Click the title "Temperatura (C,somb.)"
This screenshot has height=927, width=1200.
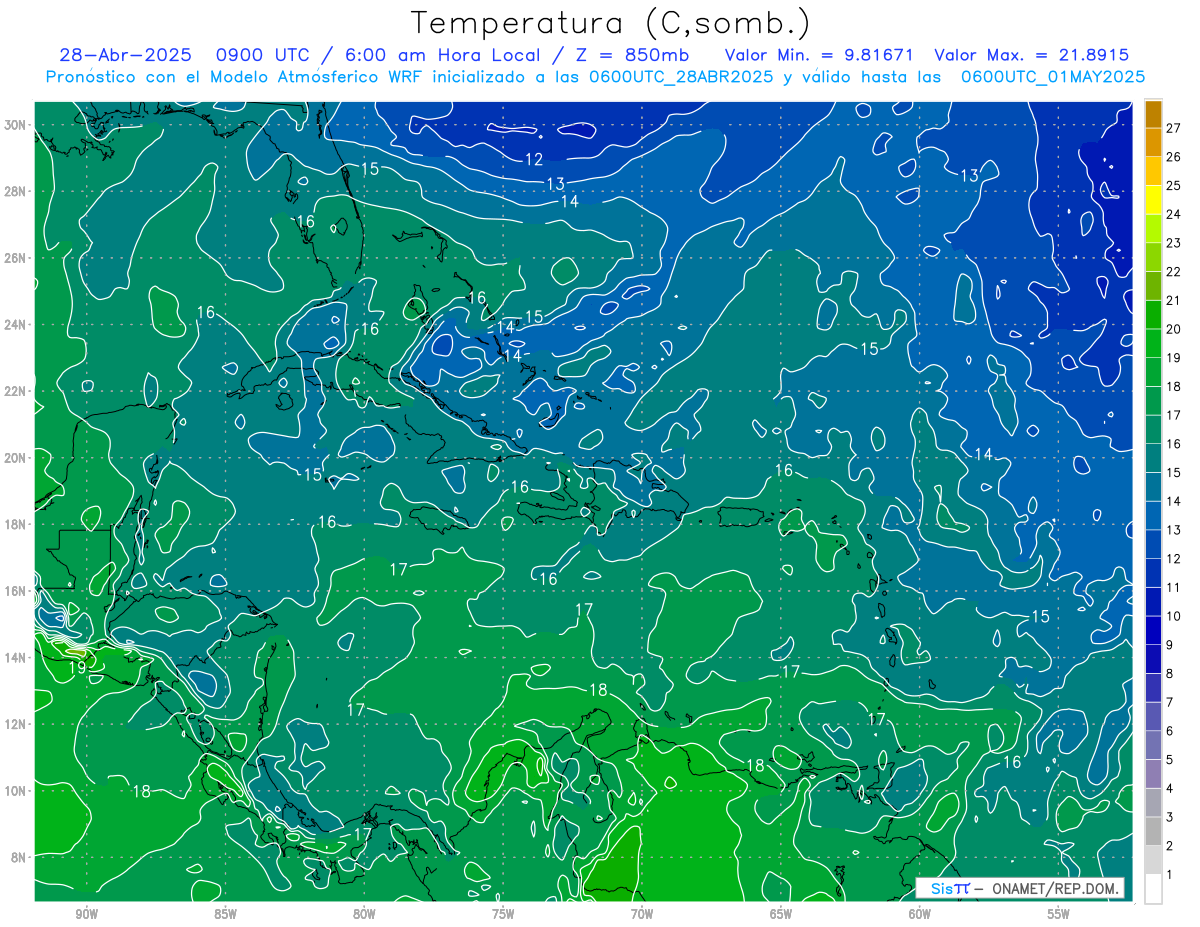(610, 23)
